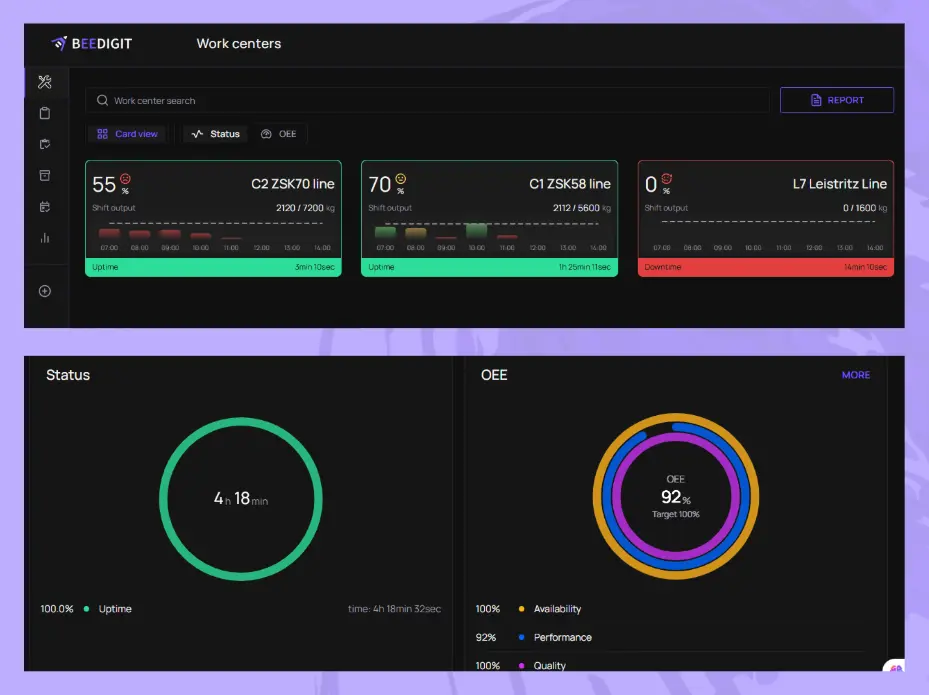This screenshot has width=929, height=695.
Task: Click the 4h 18min status value
Action: click(241, 499)
